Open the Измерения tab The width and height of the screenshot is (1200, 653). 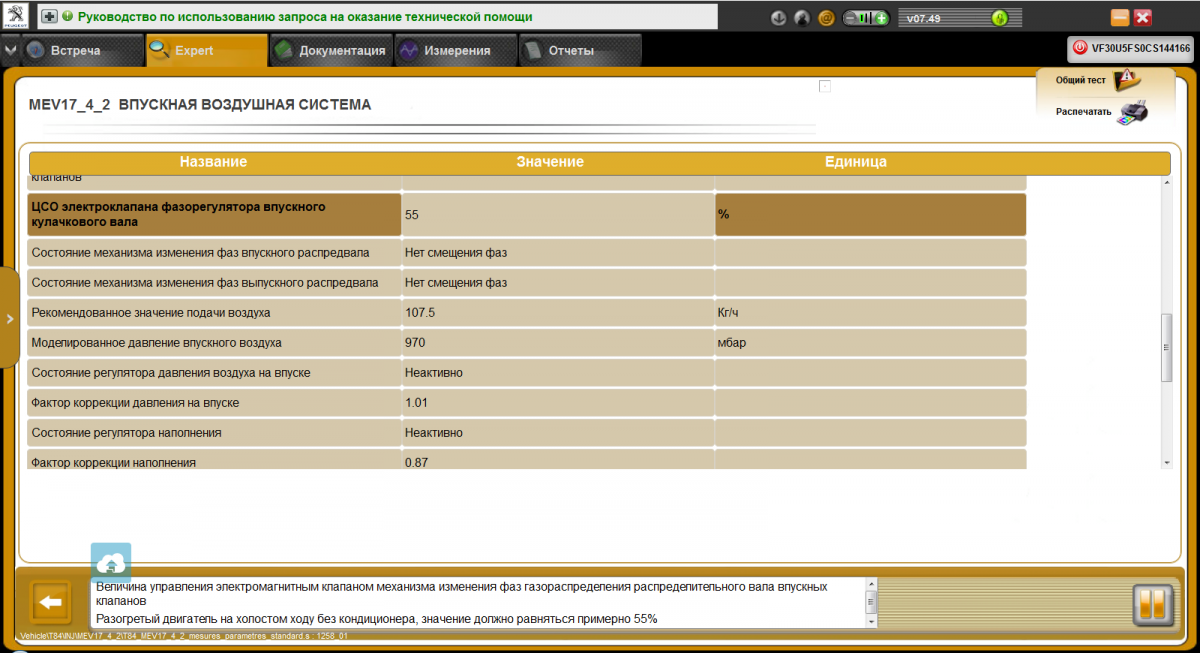(455, 51)
